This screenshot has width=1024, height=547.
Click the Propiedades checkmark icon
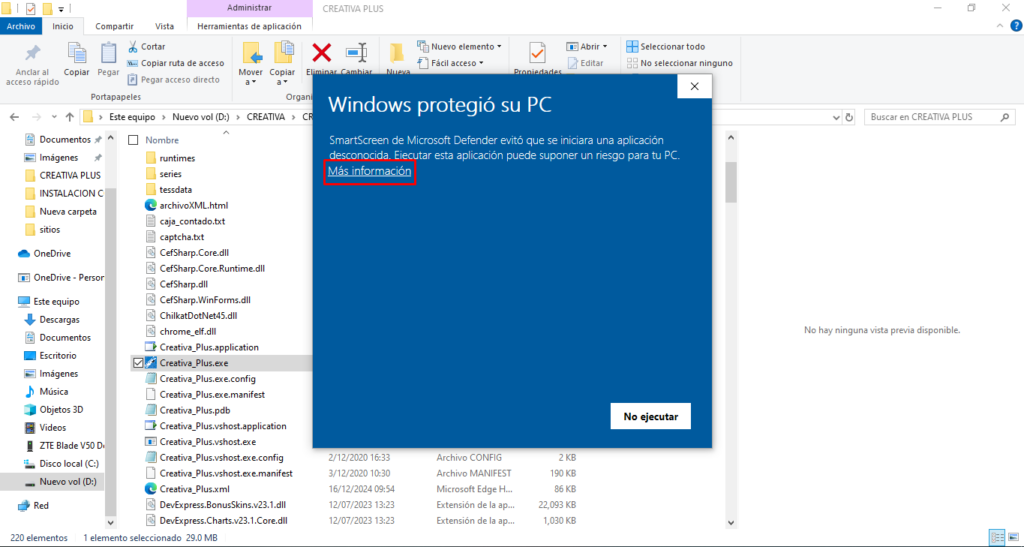tap(537, 52)
